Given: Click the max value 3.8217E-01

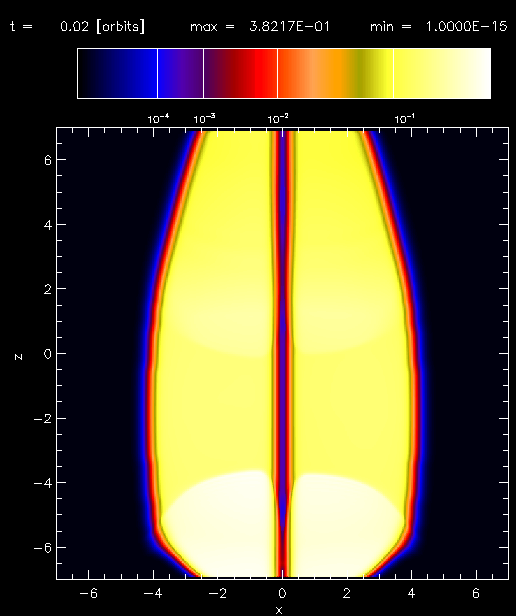Looking at the screenshot, I should (289, 27).
